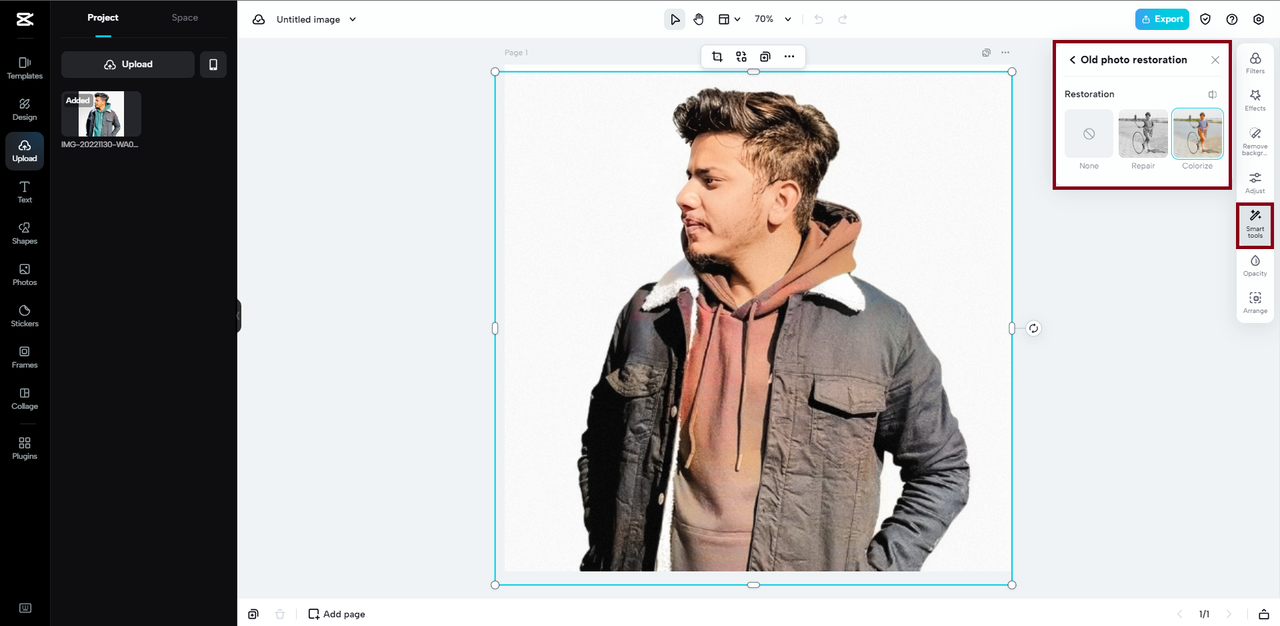Select the hand pan tool
This screenshot has width=1280, height=626.
[699, 19]
